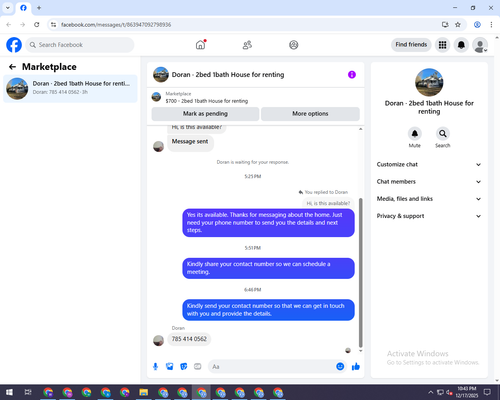View site information icon in the address bar
The height and width of the screenshot is (400, 500).
[53, 25]
